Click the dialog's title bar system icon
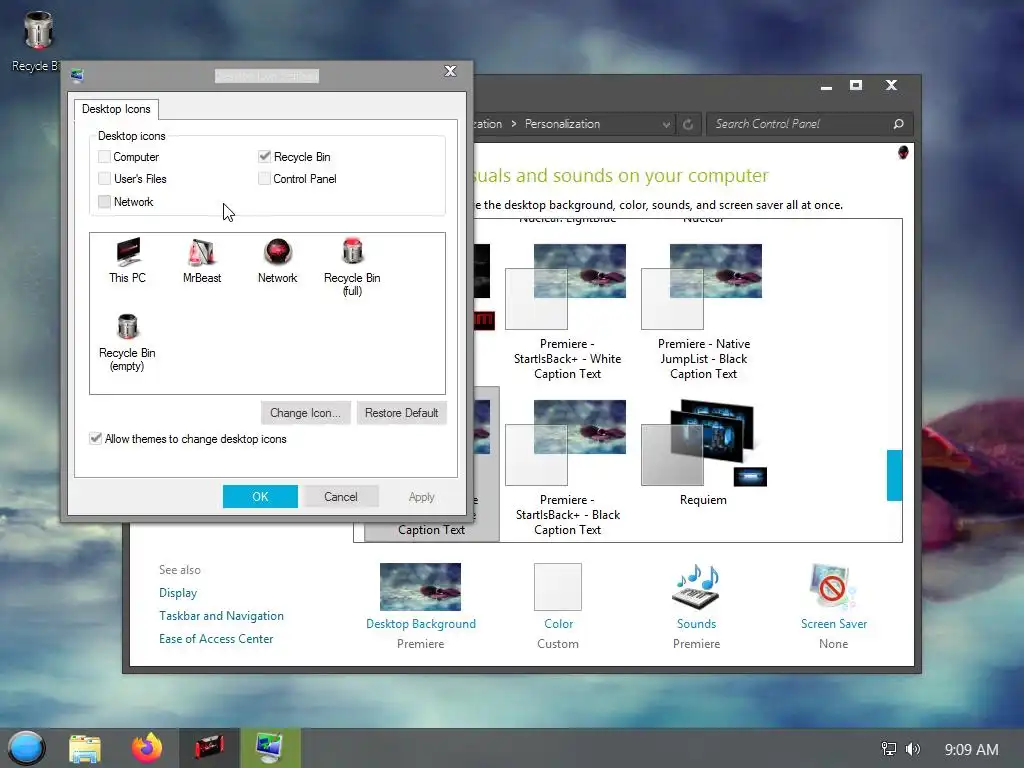 (x=78, y=76)
